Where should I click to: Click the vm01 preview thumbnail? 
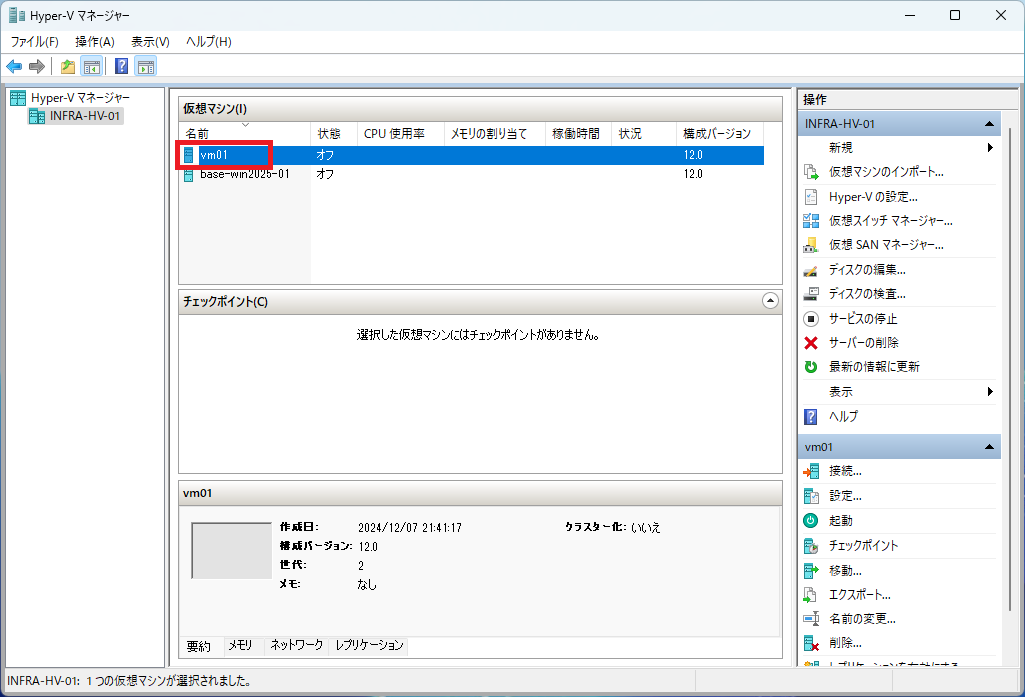(231, 551)
